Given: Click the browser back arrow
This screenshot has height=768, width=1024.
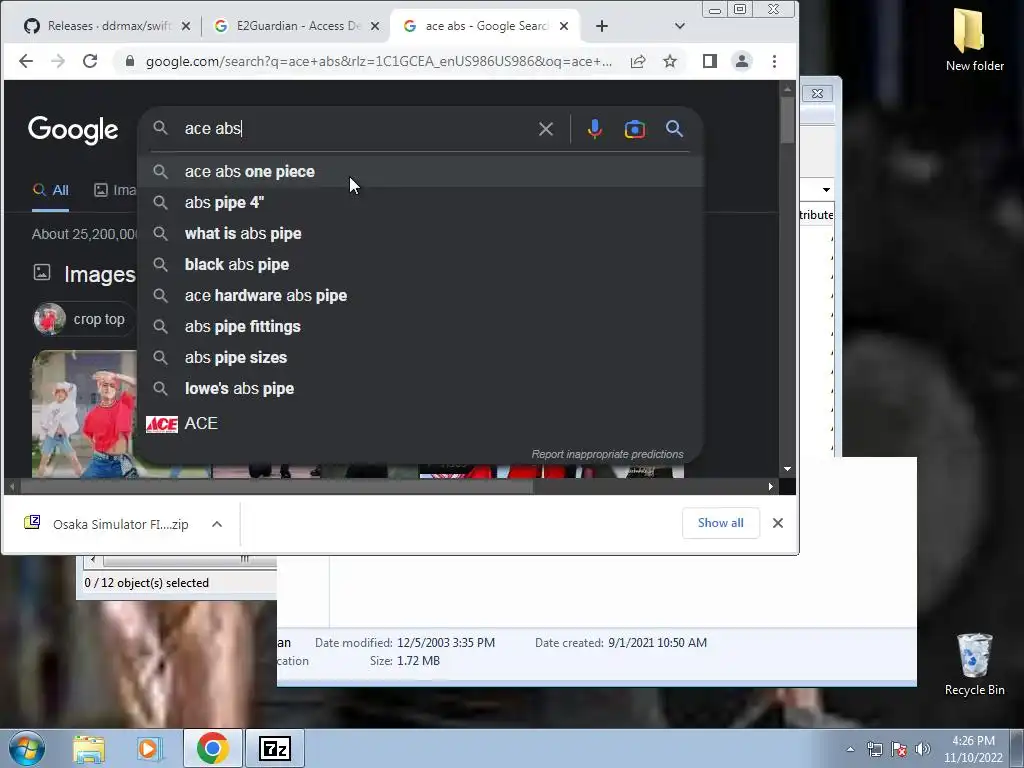Looking at the screenshot, I should (x=25, y=61).
